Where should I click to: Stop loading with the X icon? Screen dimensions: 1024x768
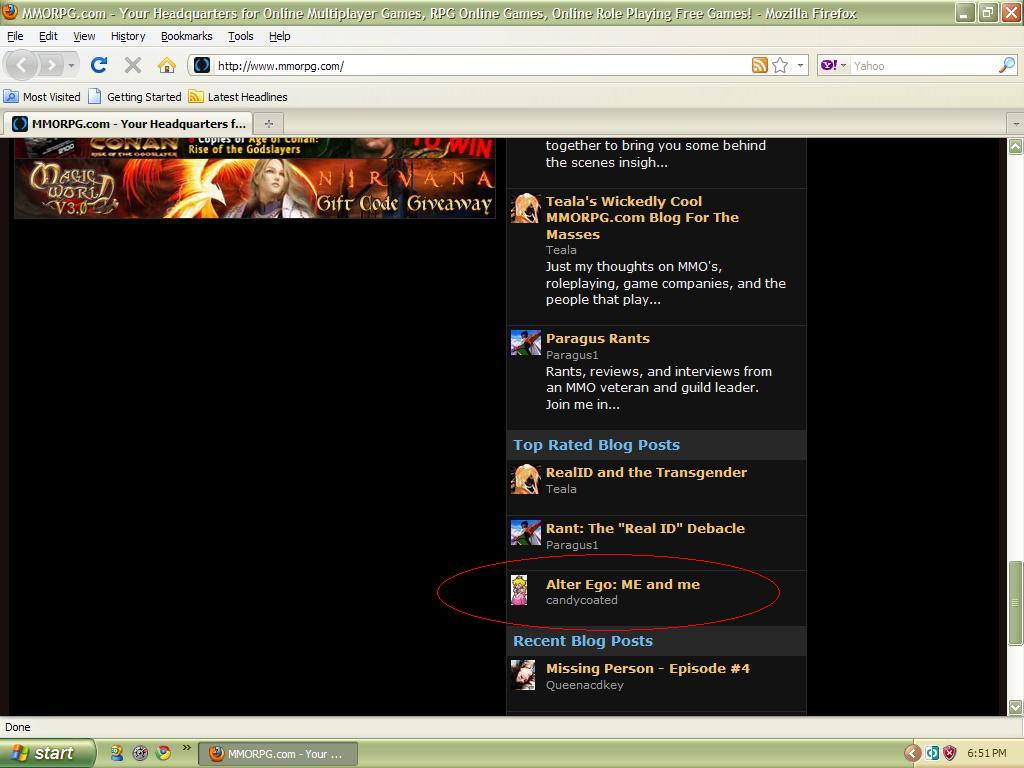point(133,65)
